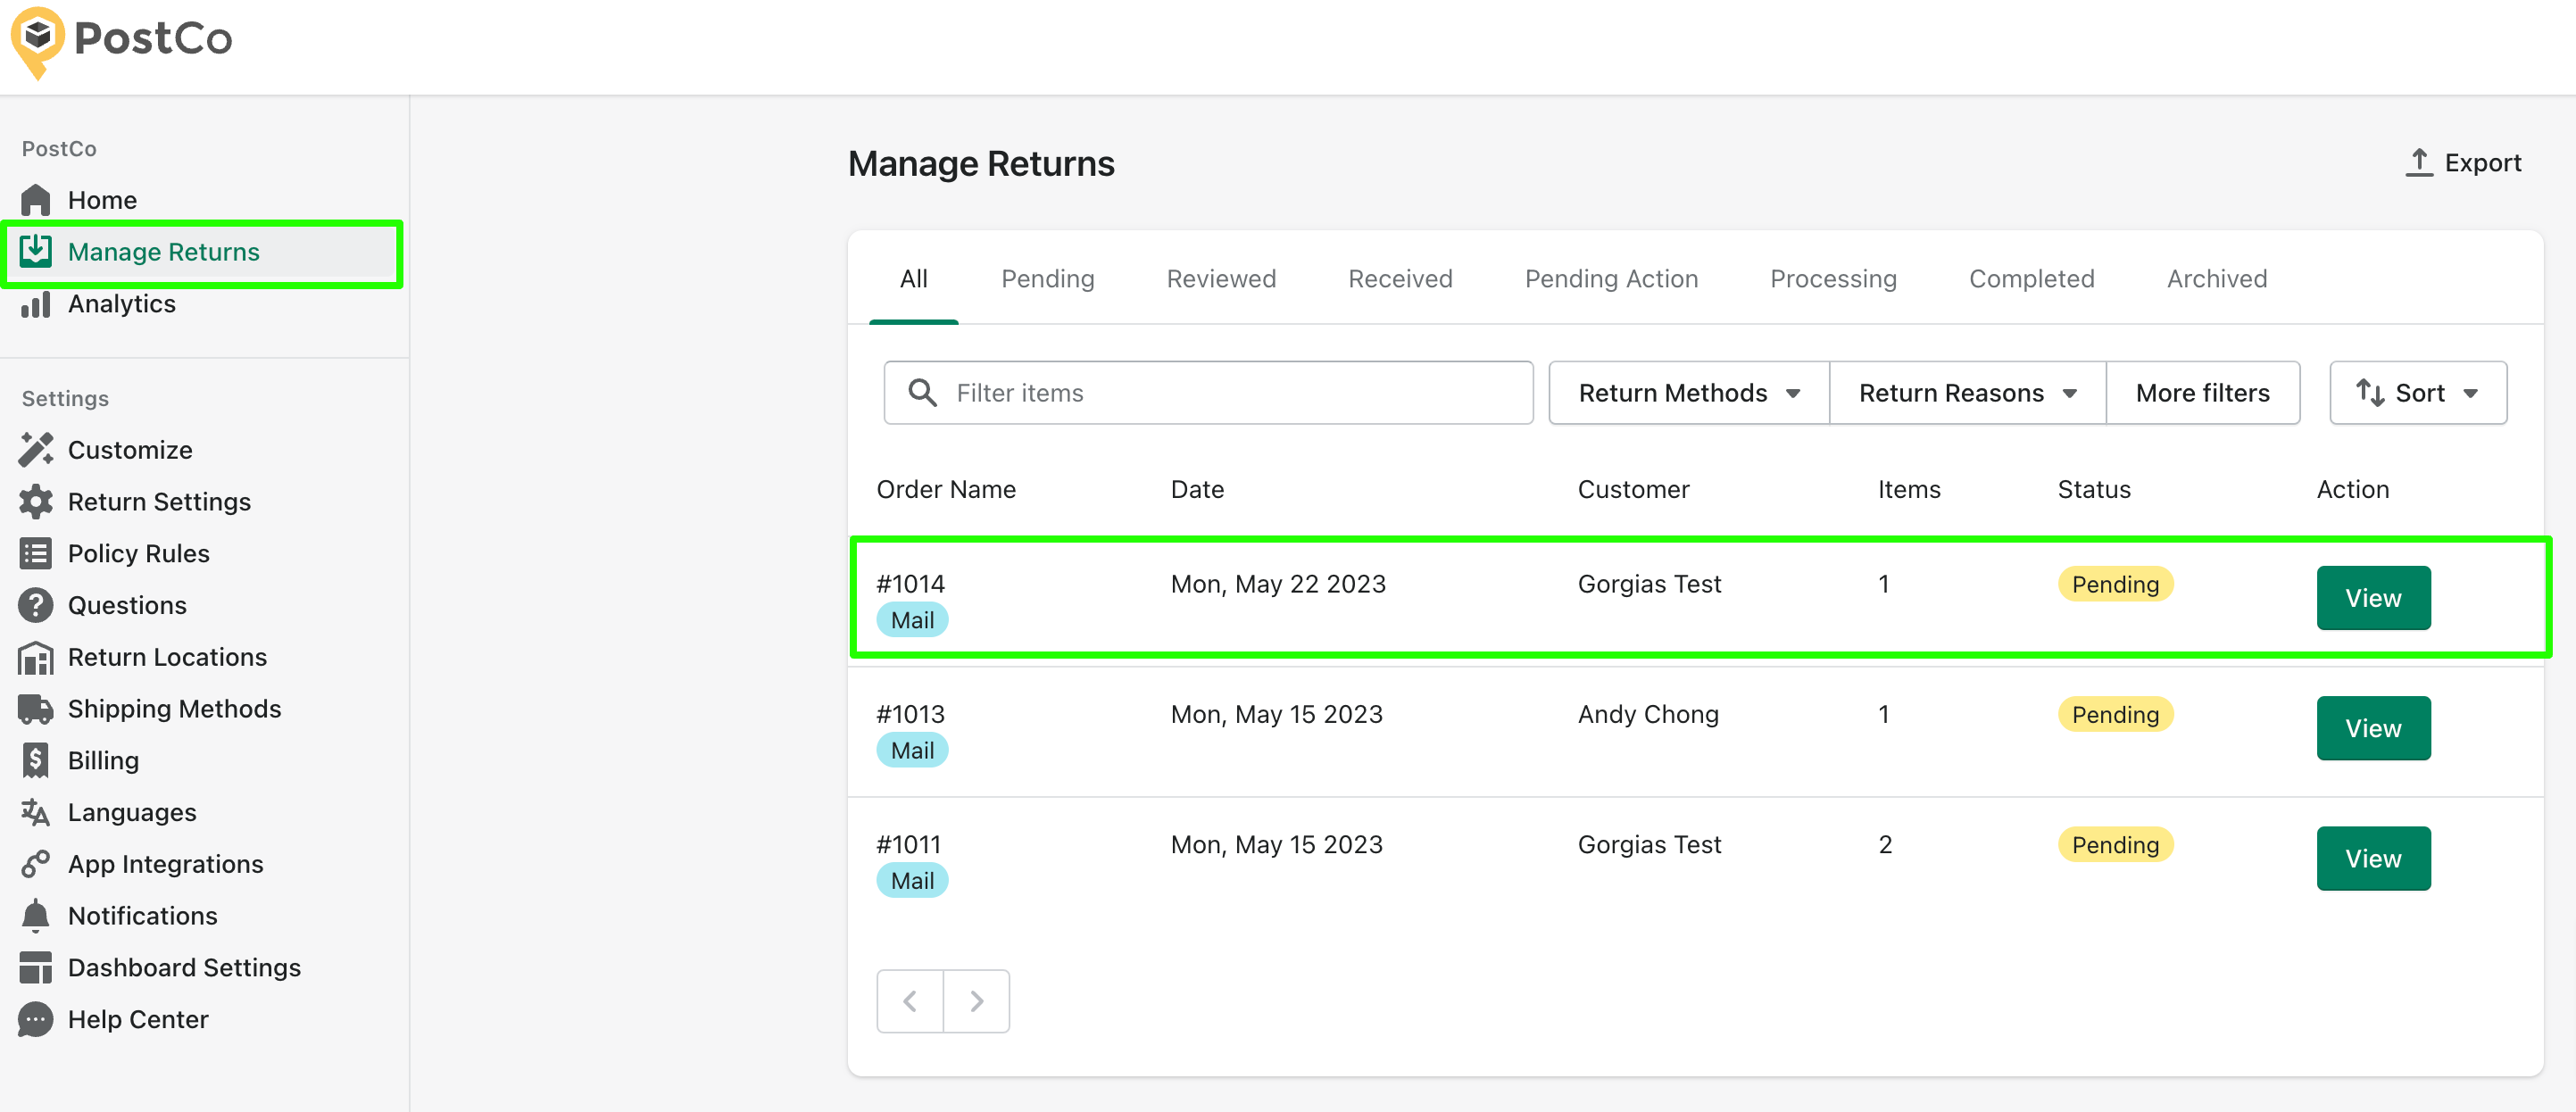The height and width of the screenshot is (1112, 2576).
Task: Click the Export upload arrow icon
Action: click(x=2418, y=162)
